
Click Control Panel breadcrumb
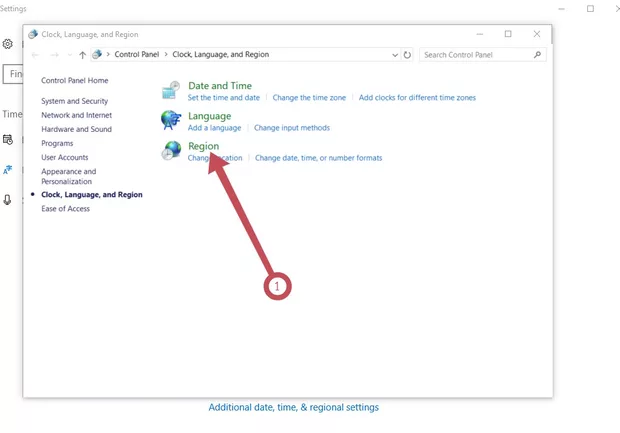pos(137,55)
